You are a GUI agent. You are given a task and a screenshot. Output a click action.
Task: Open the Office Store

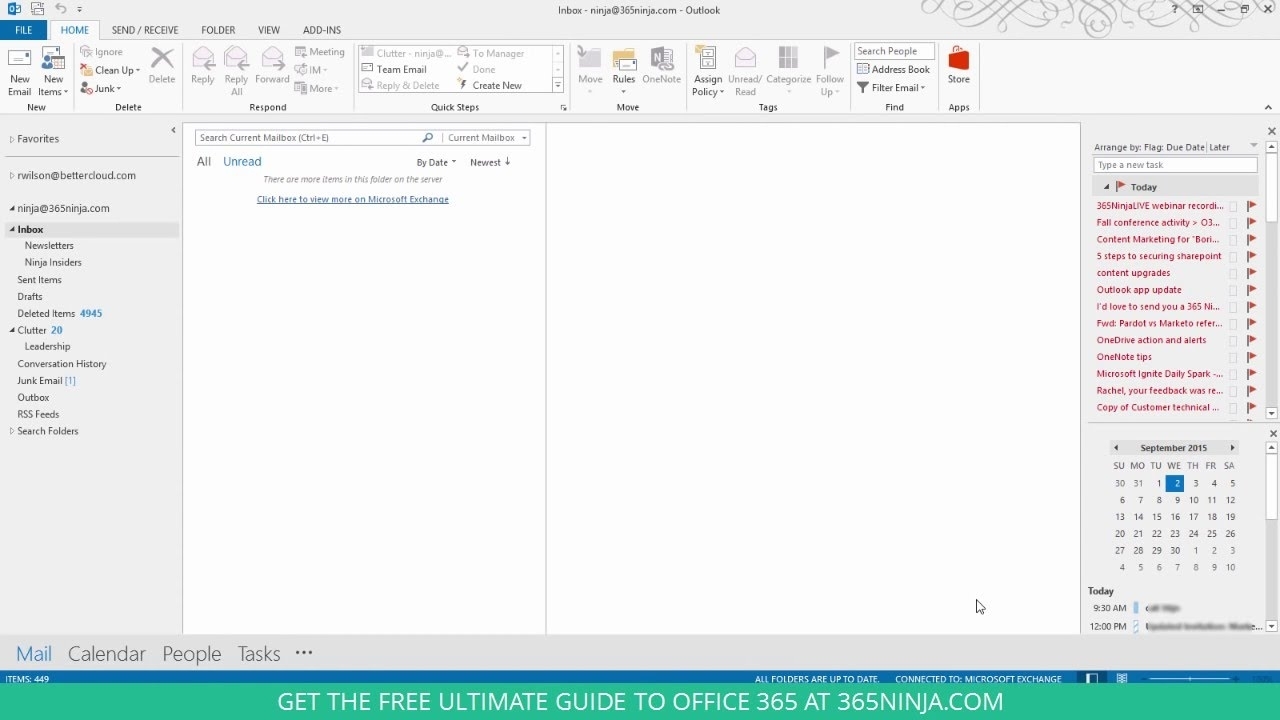959,66
